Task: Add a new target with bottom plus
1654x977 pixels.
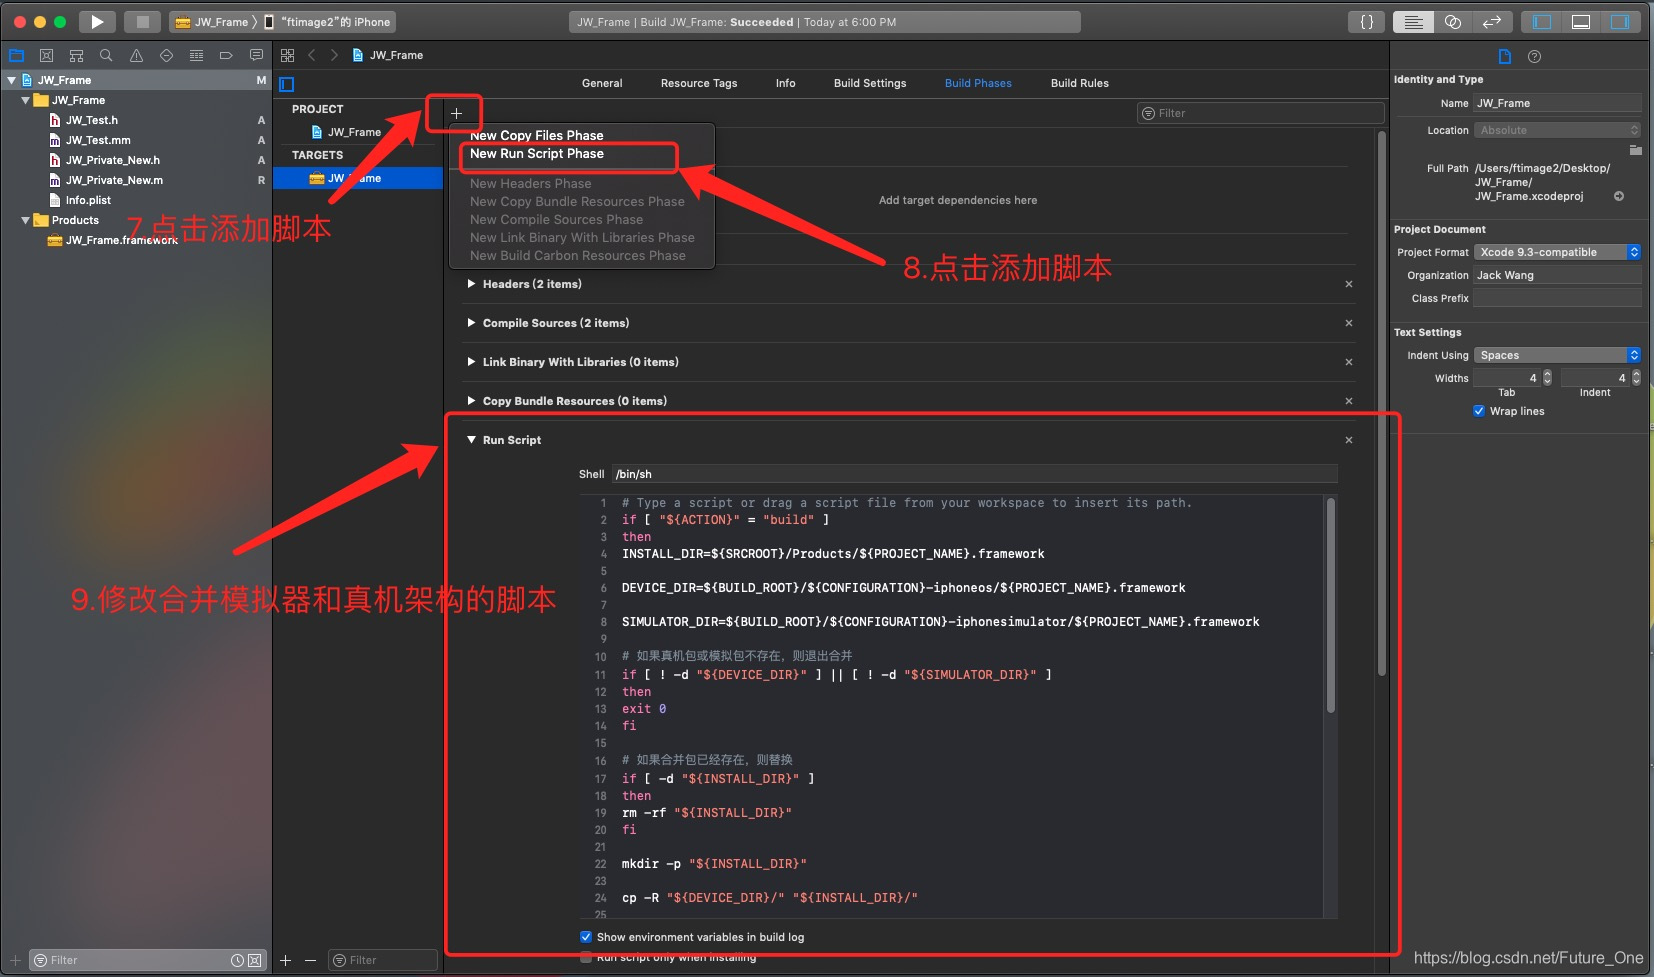Action: [286, 960]
